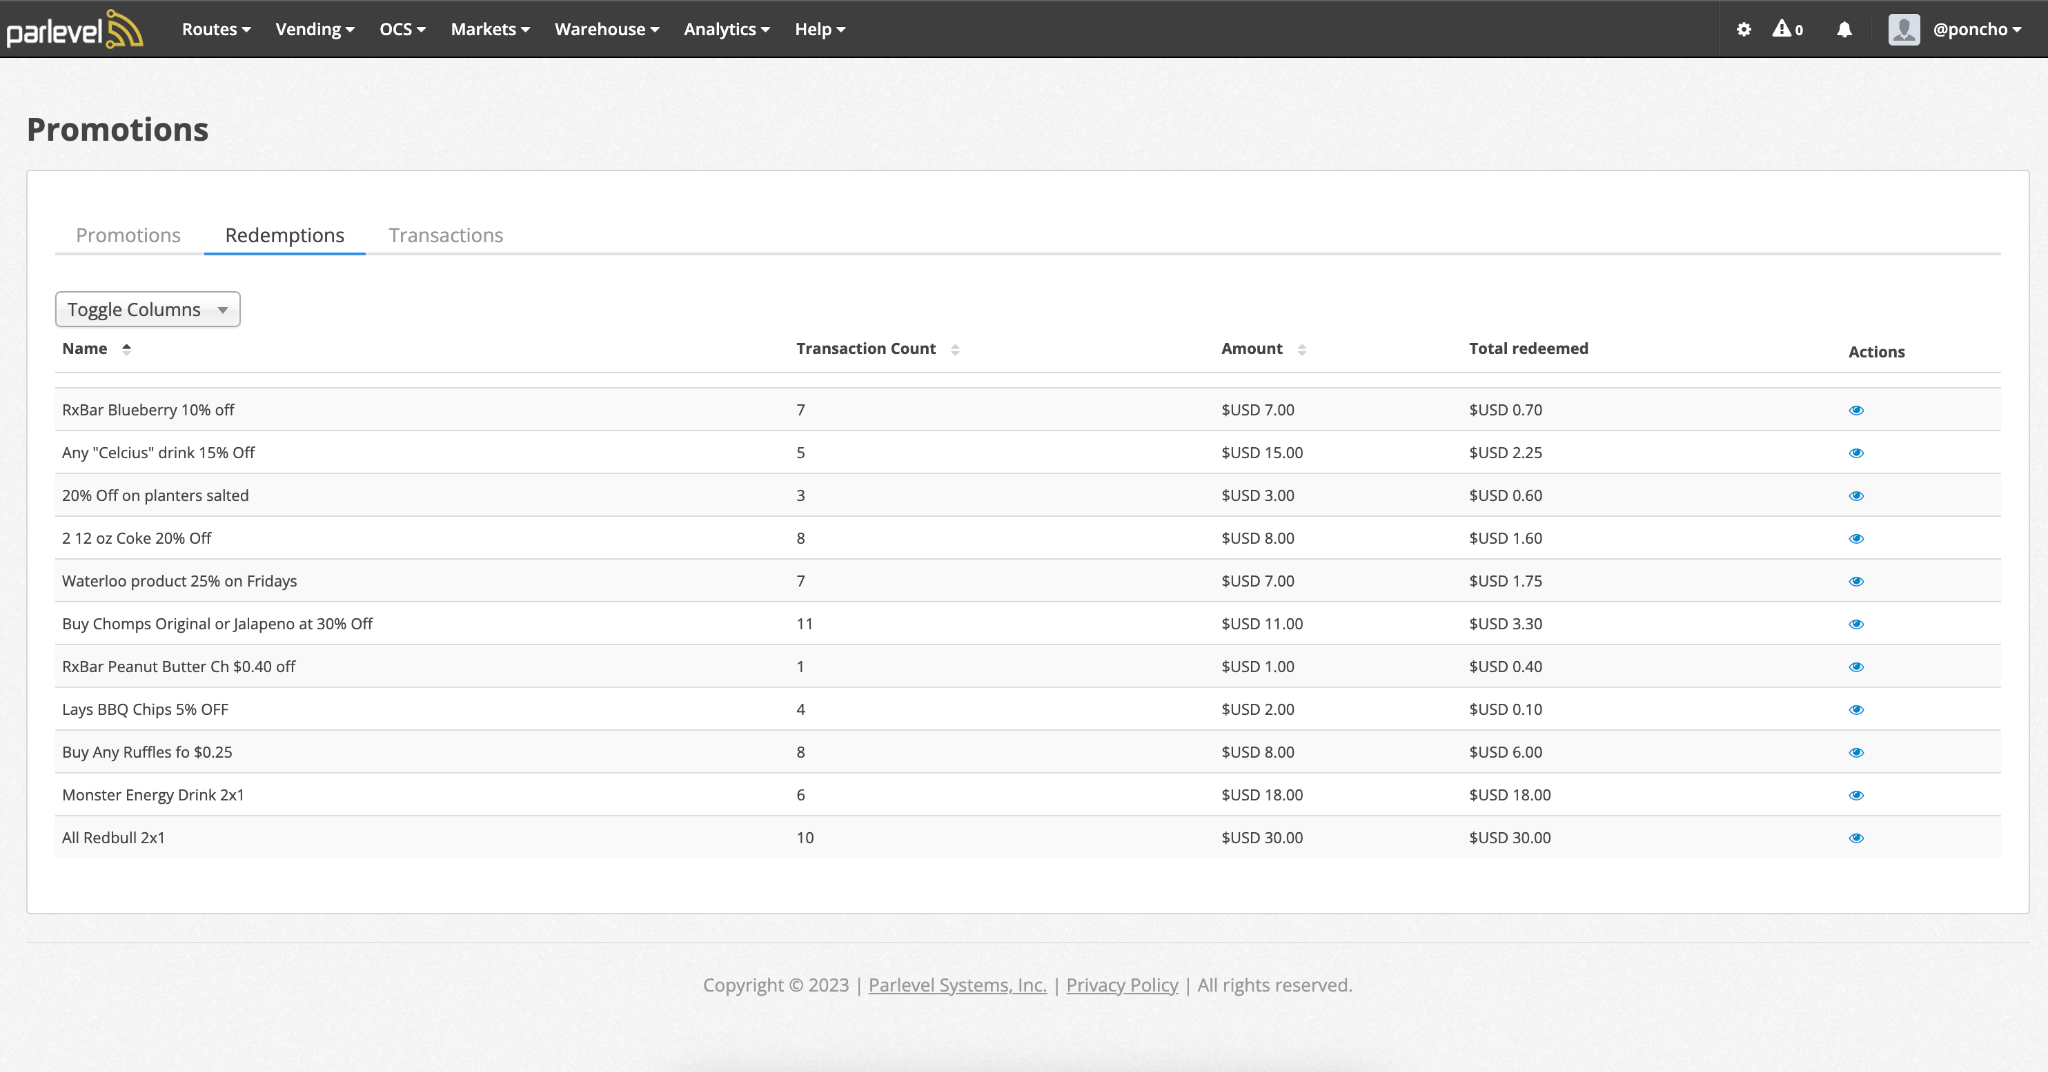
Task: View RxBar Peanut Butter Ch $0.40 off details
Action: [x=1856, y=667]
